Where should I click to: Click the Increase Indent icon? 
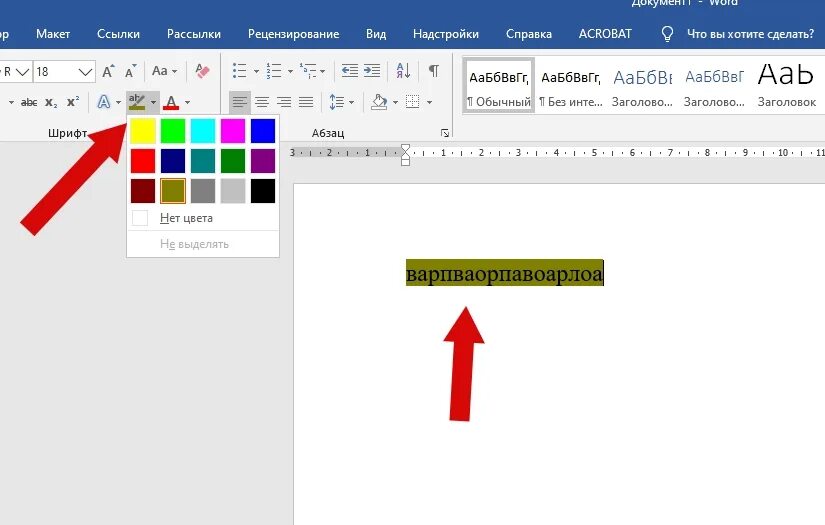[x=372, y=70]
